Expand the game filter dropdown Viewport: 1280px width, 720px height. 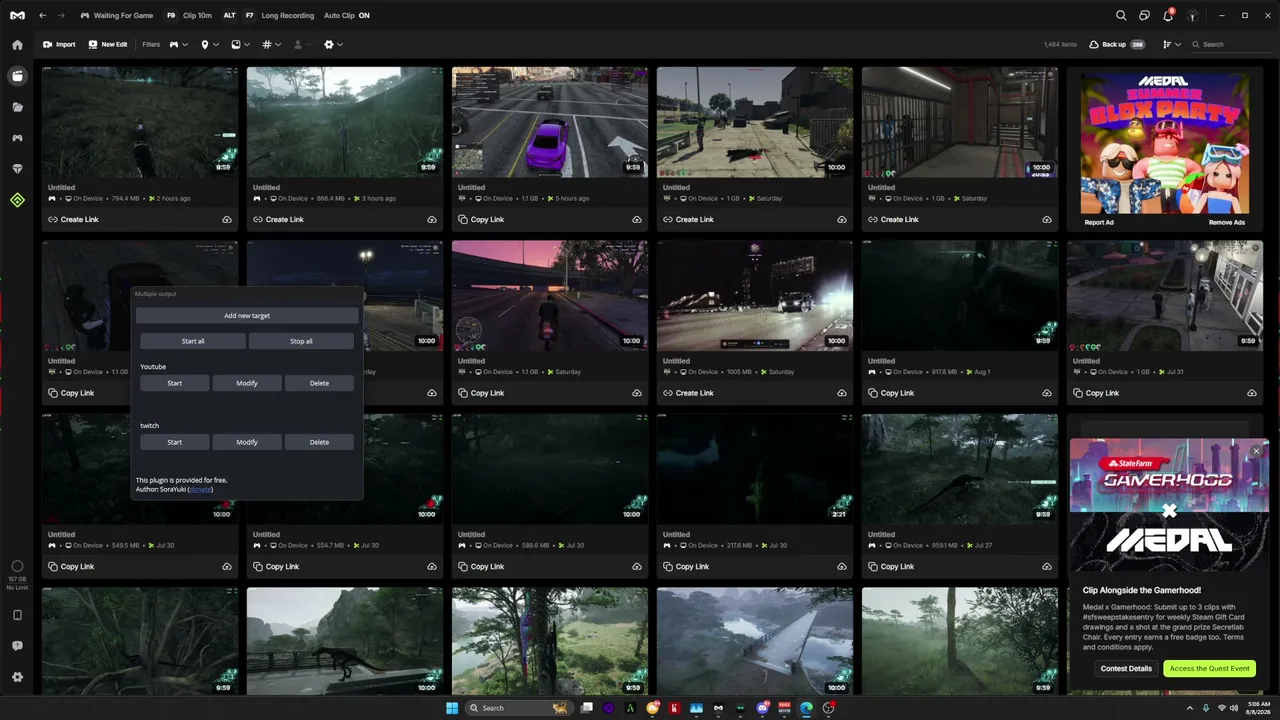[x=178, y=45]
